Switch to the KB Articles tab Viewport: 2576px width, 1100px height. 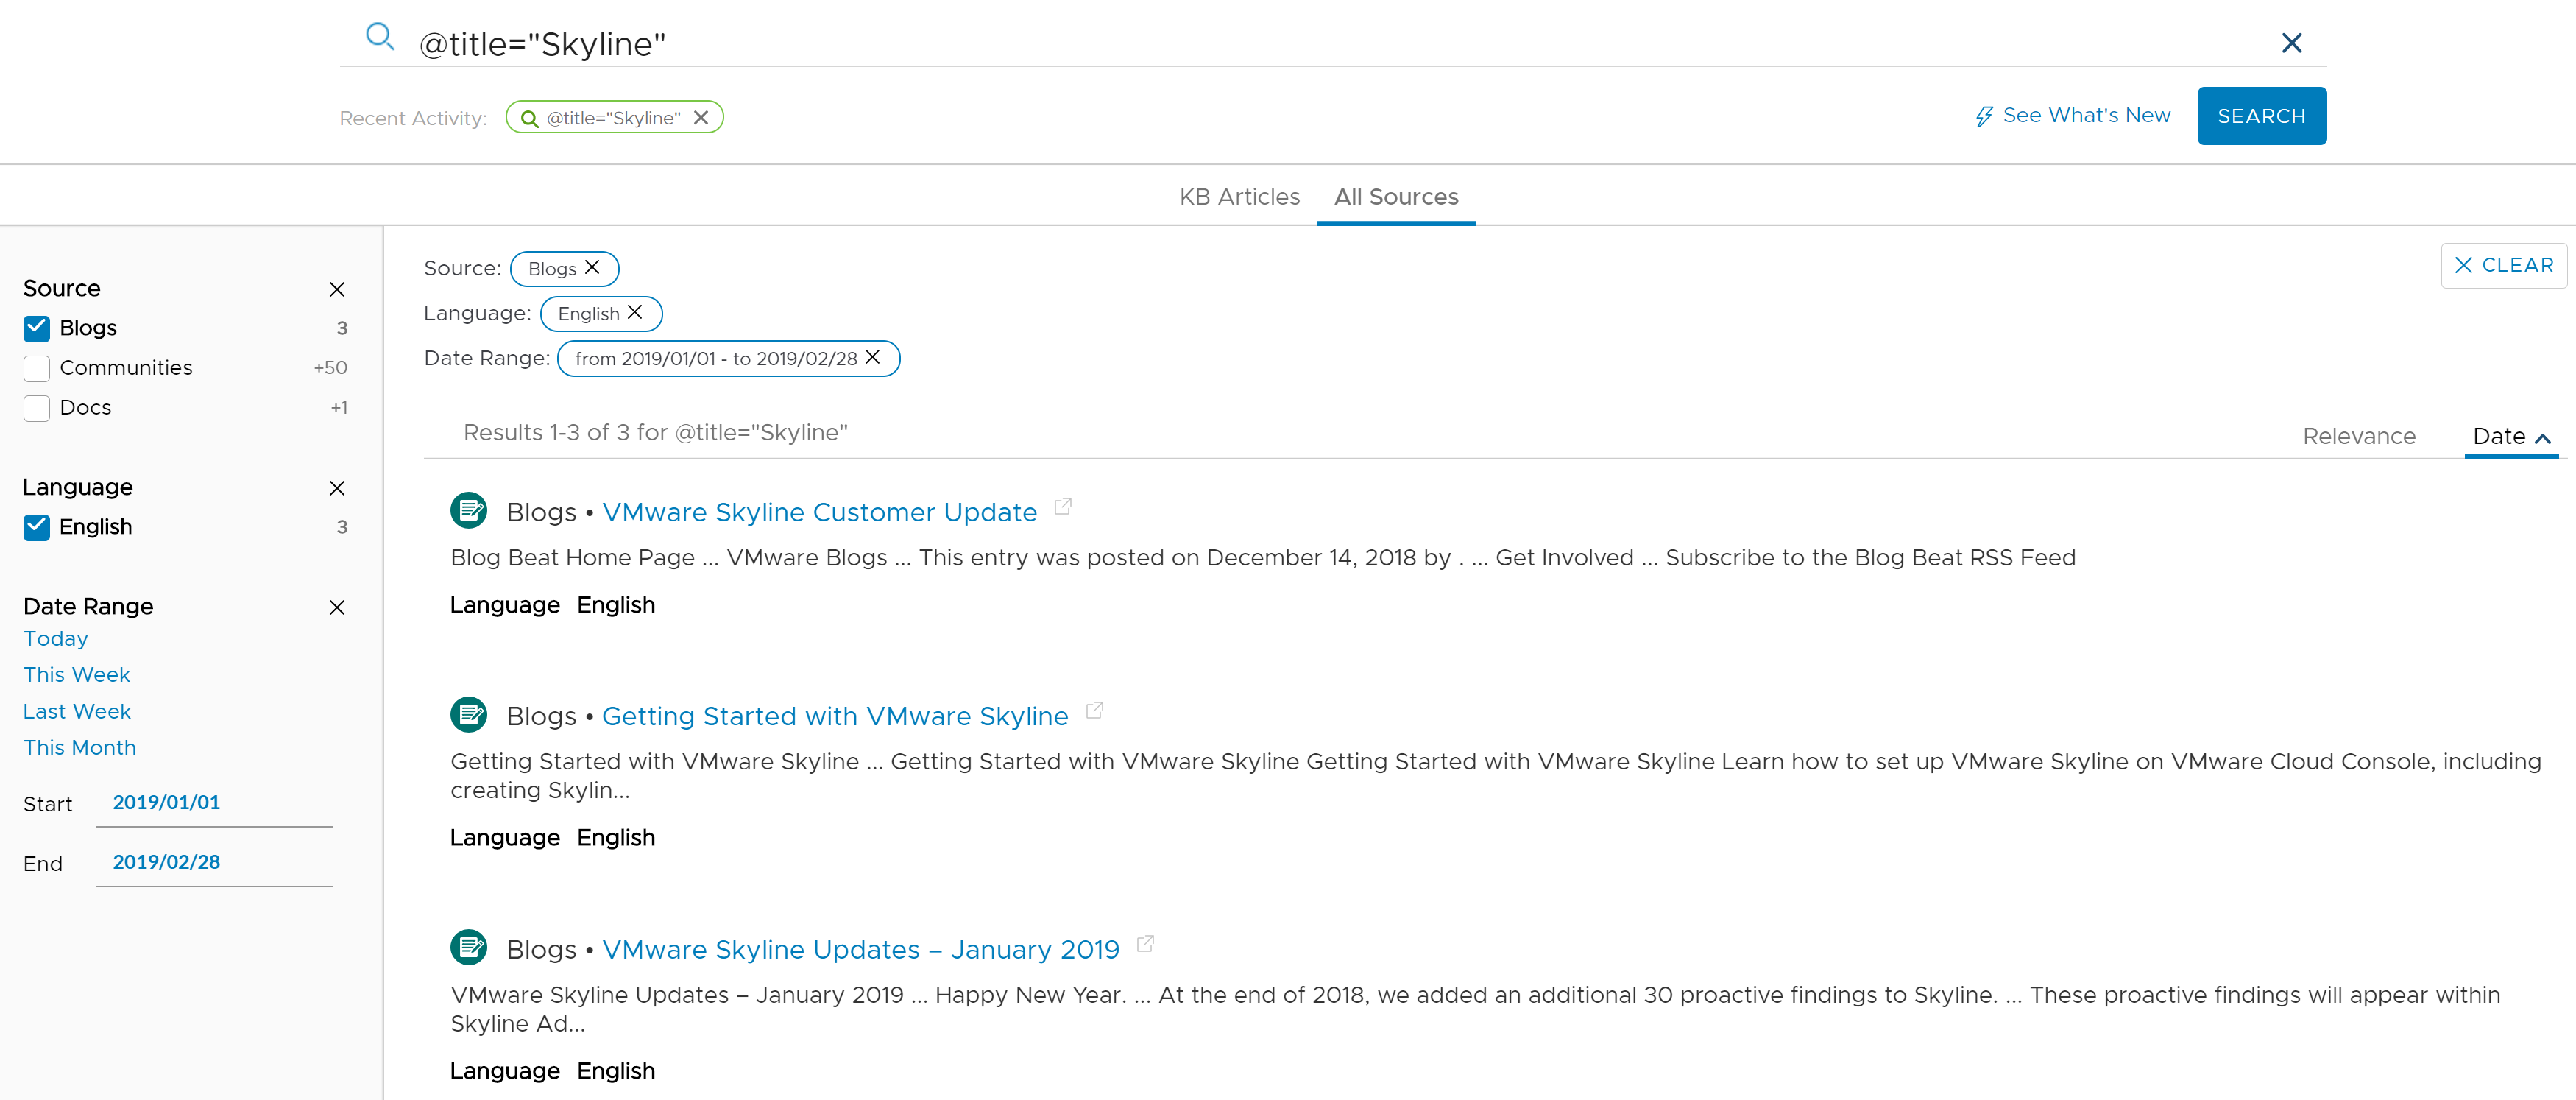(1239, 197)
